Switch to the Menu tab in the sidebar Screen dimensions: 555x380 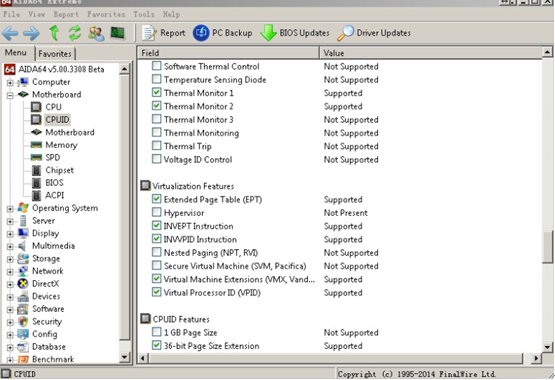(x=16, y=53)
